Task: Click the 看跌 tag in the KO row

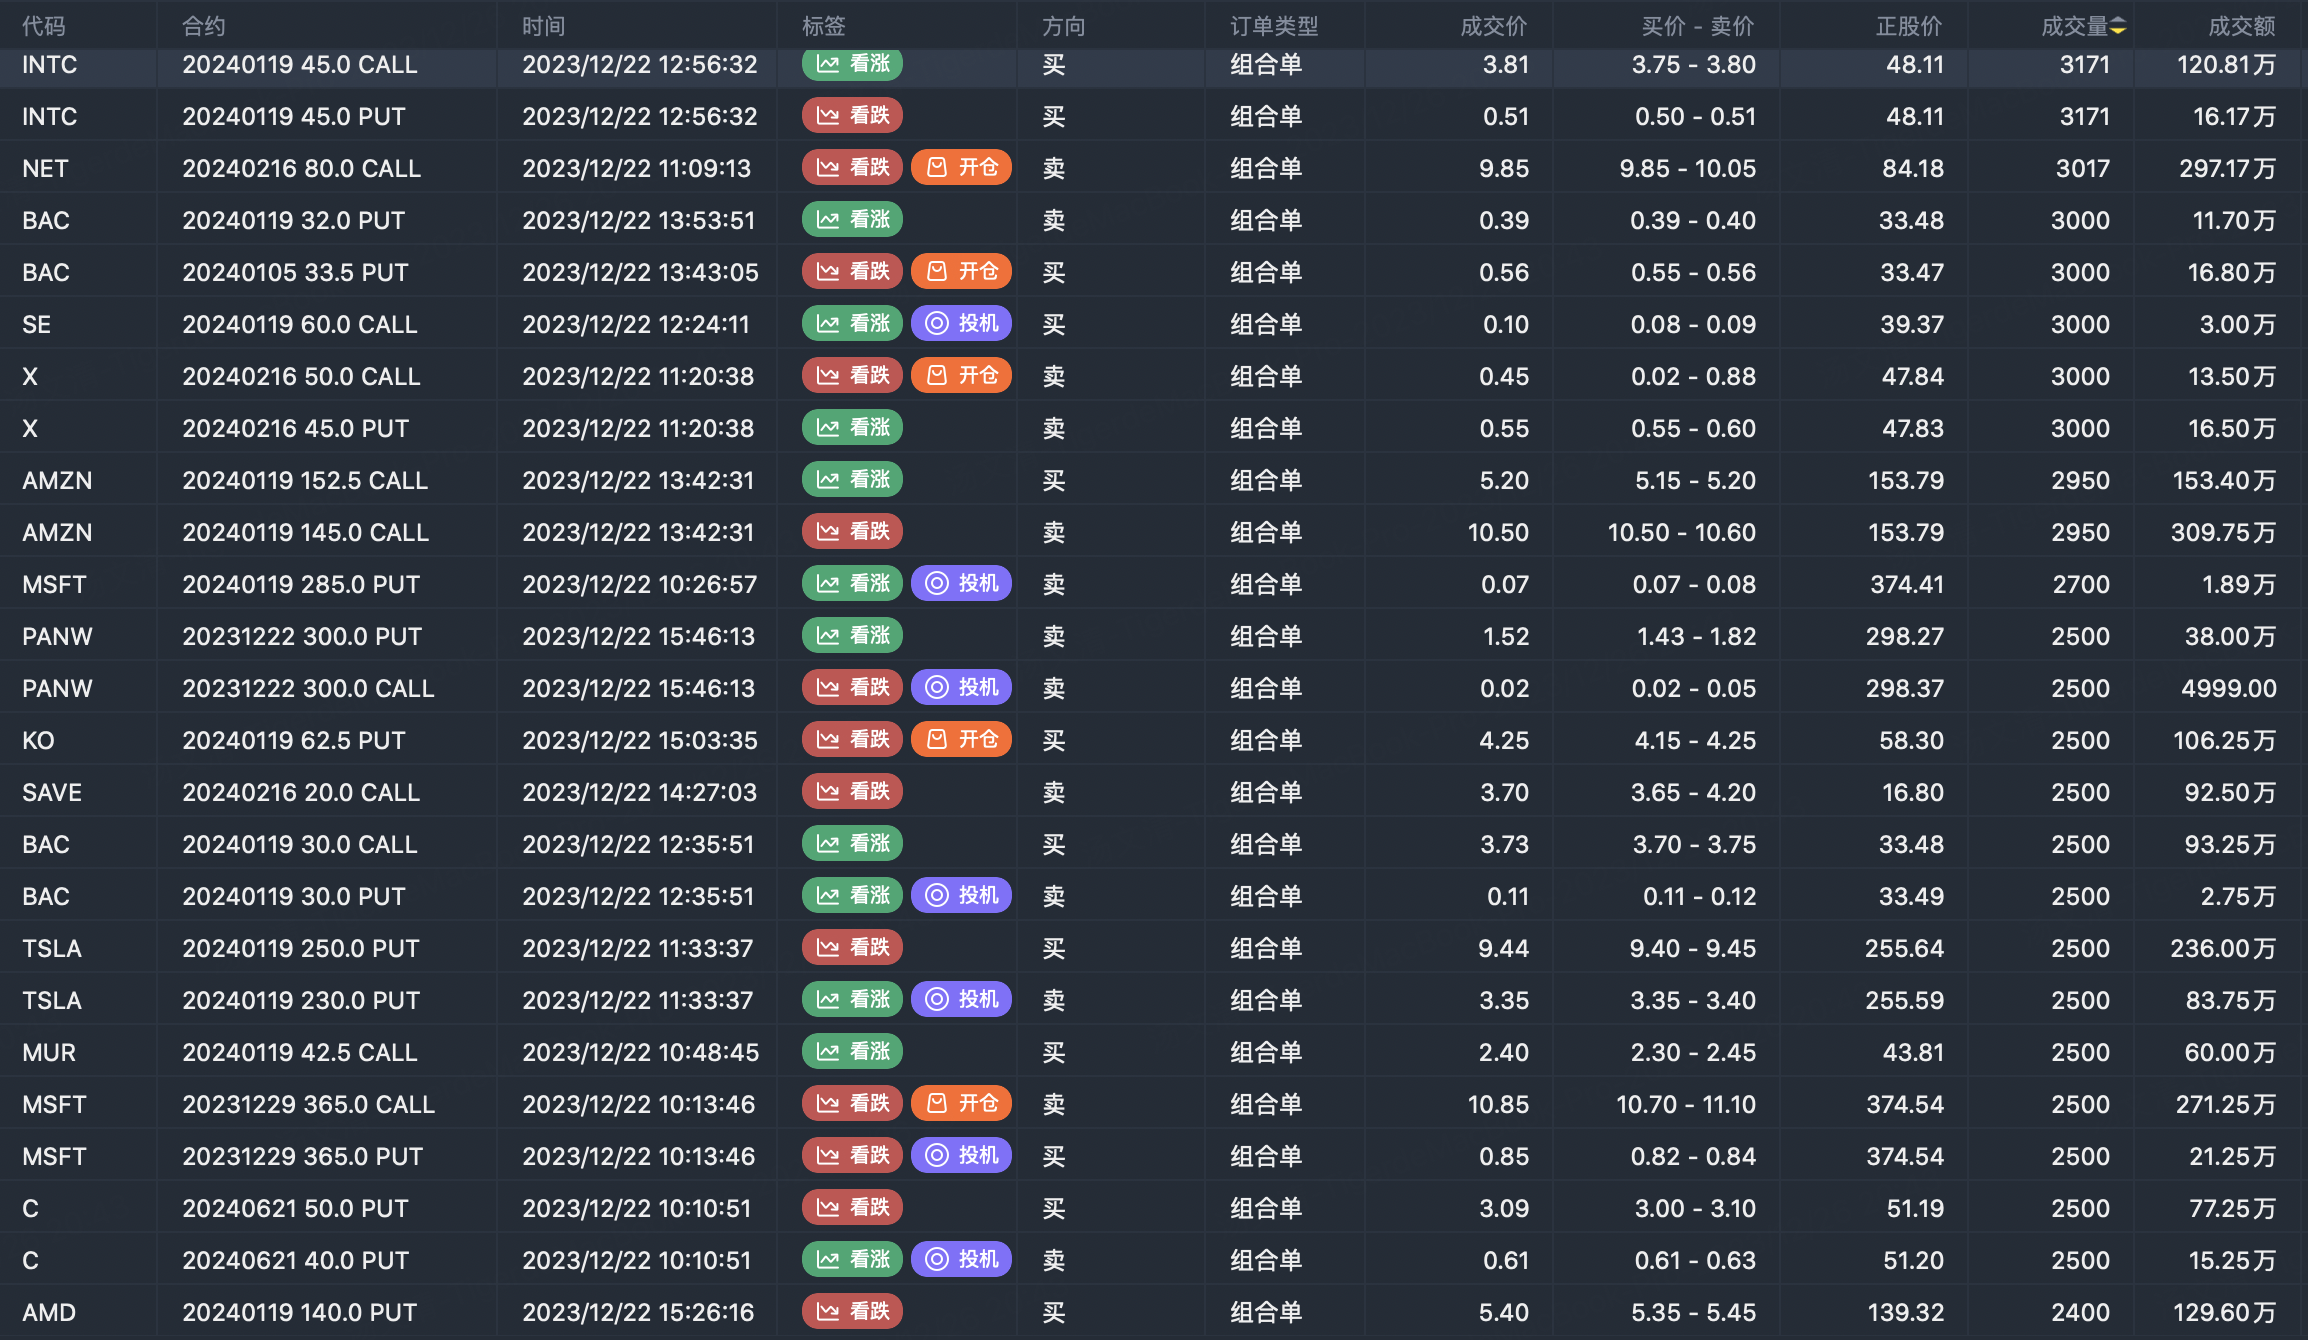Action: coord(852,740)
